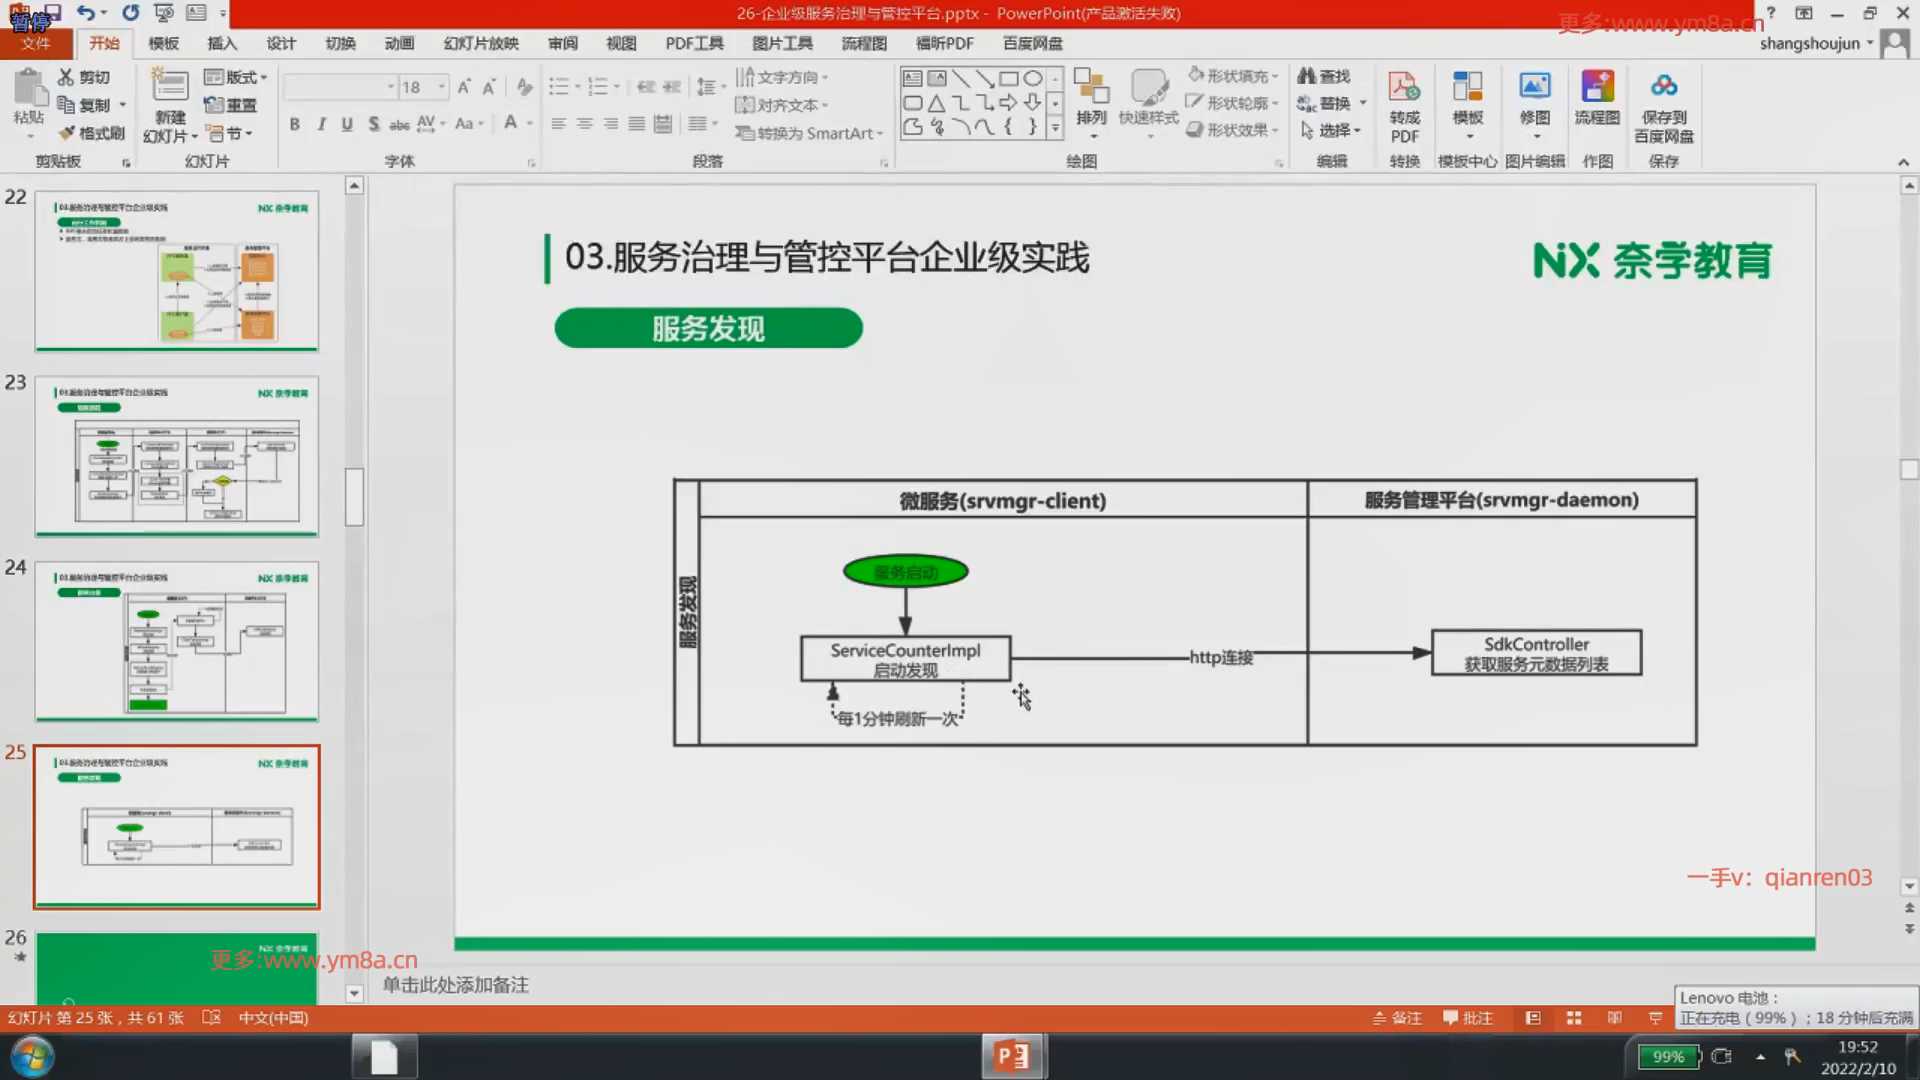Toggle underline text formatting
The height and width of the screenshot is (1080, 1920).
click(x=347, y=124)
